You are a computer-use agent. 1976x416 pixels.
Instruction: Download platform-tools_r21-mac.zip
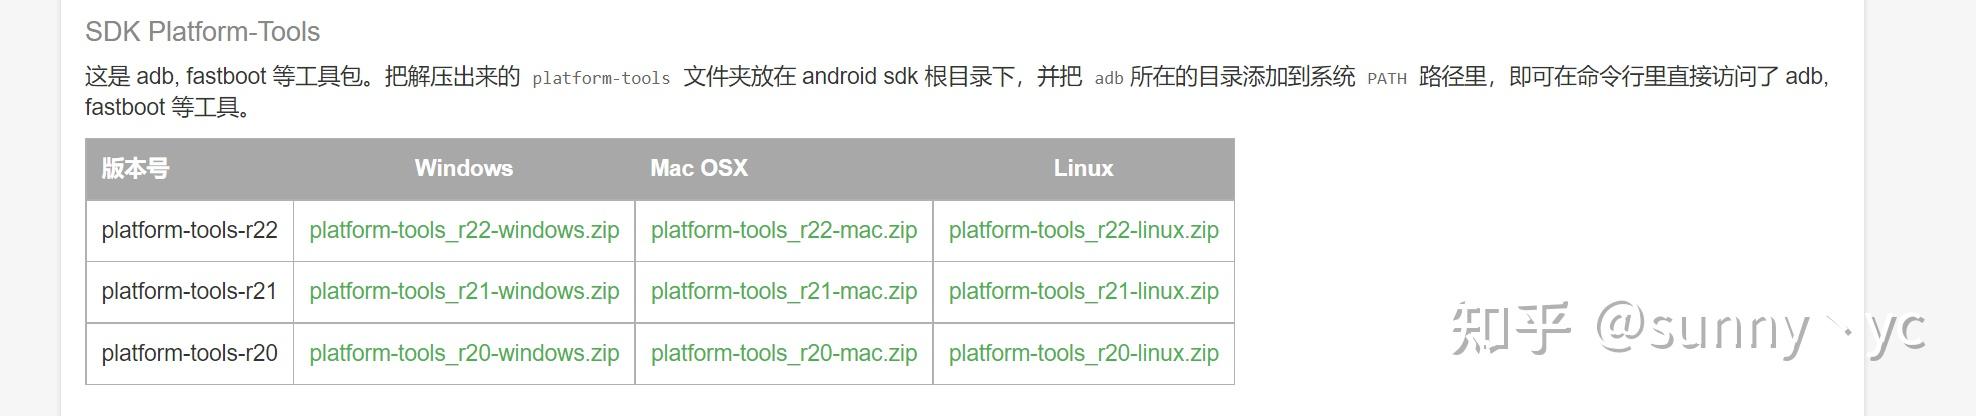784,292
